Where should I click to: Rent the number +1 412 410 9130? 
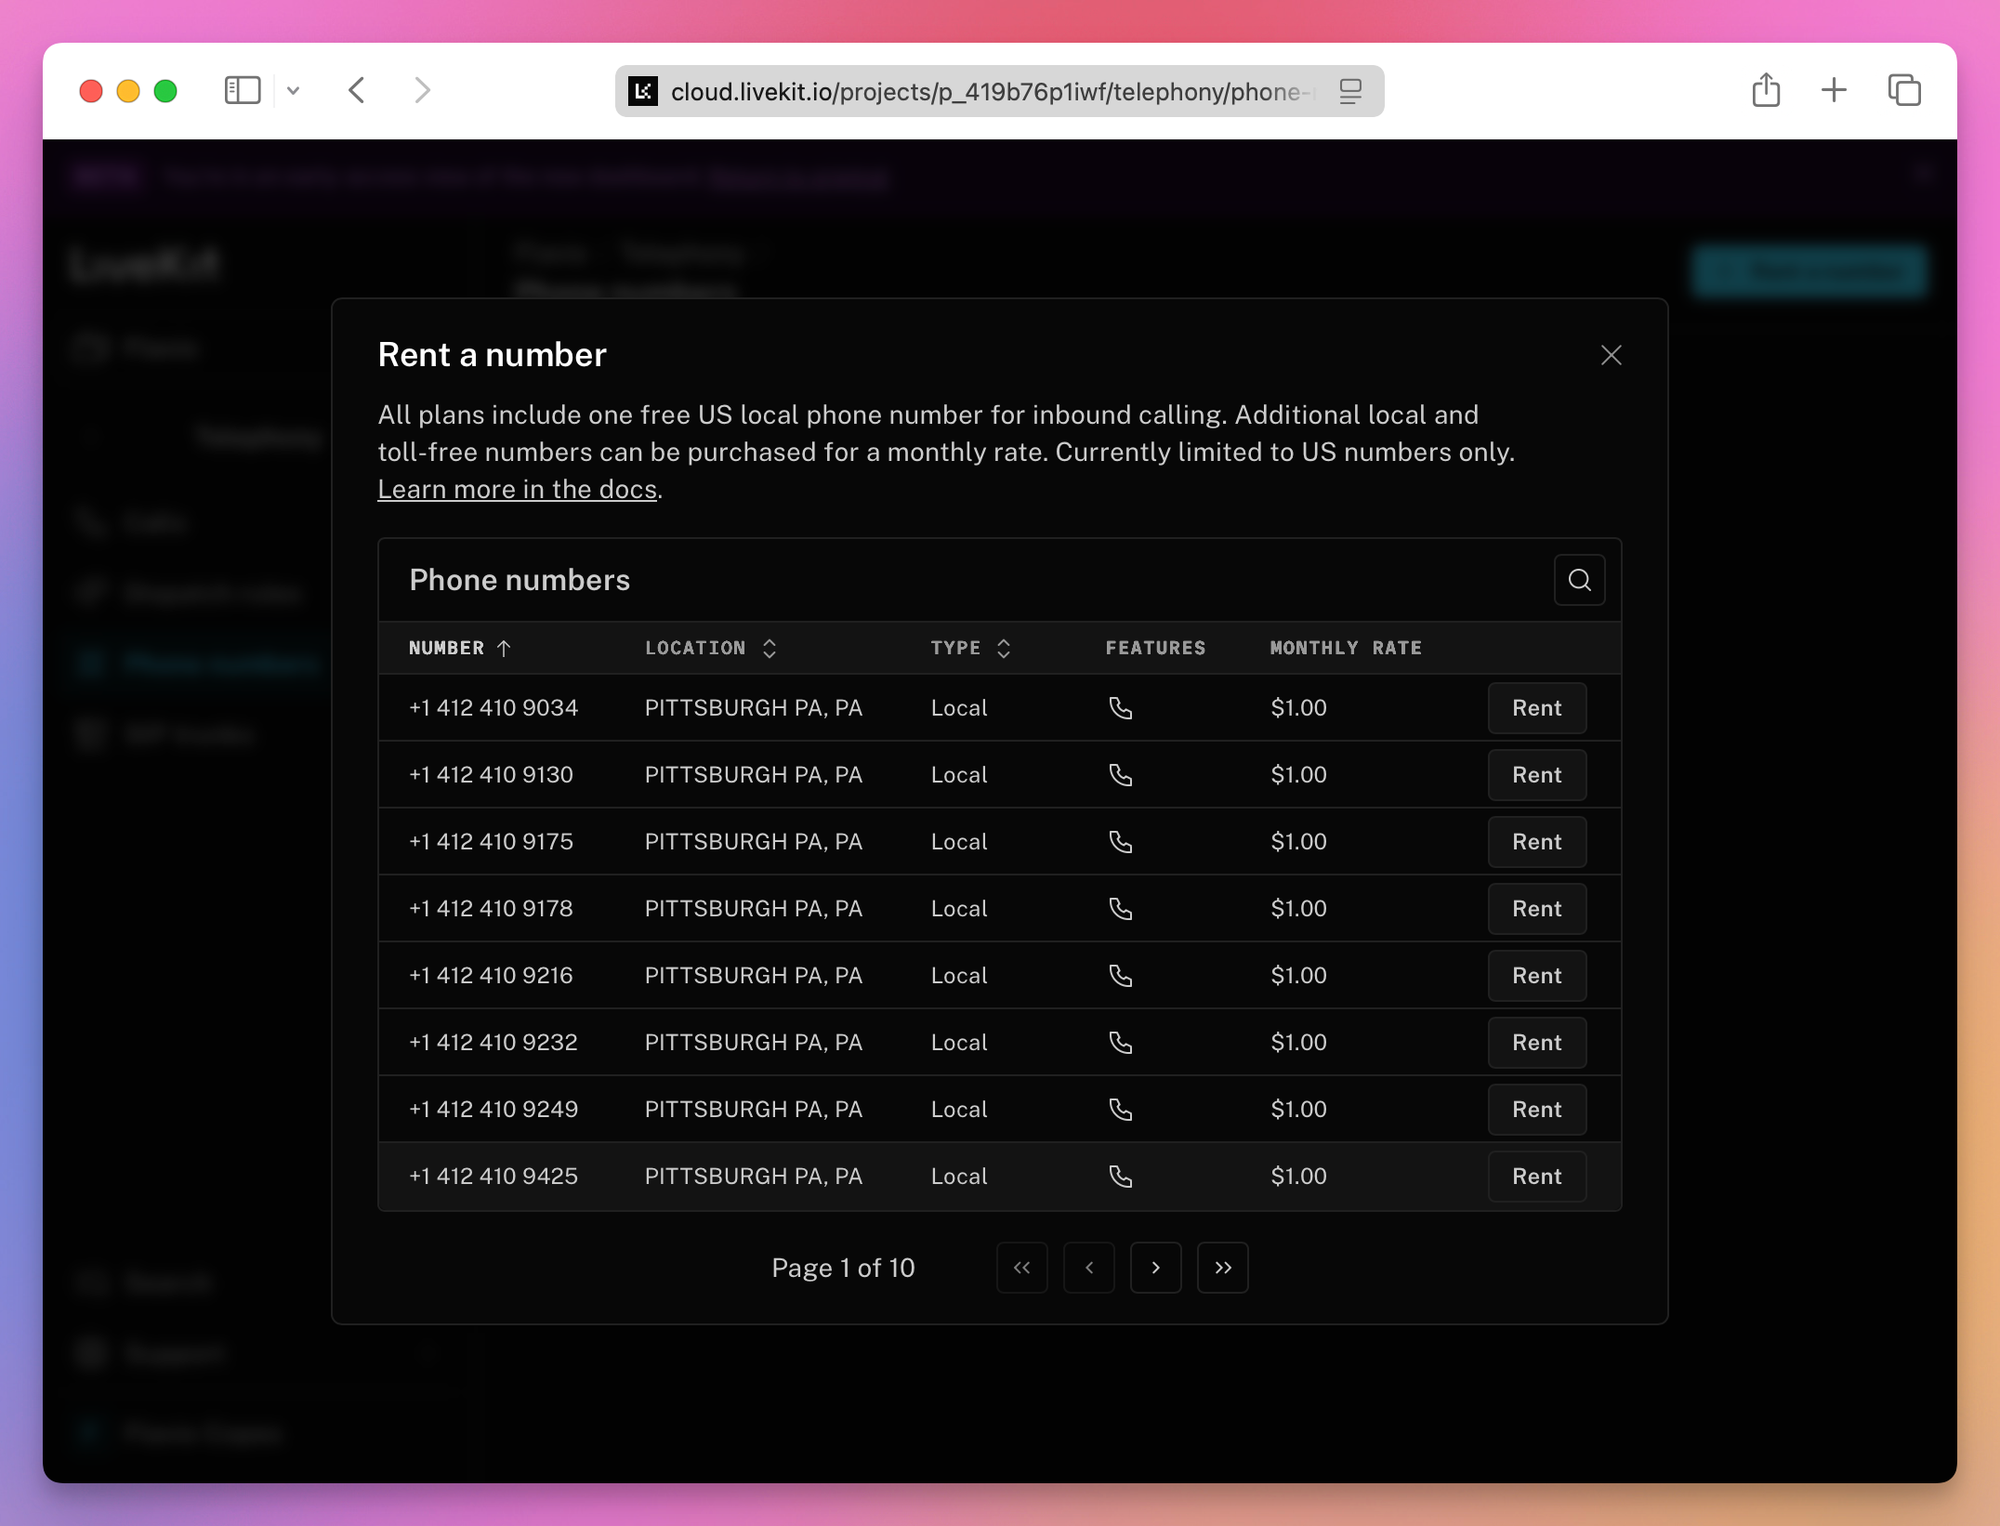click(x=1536, y=775)
